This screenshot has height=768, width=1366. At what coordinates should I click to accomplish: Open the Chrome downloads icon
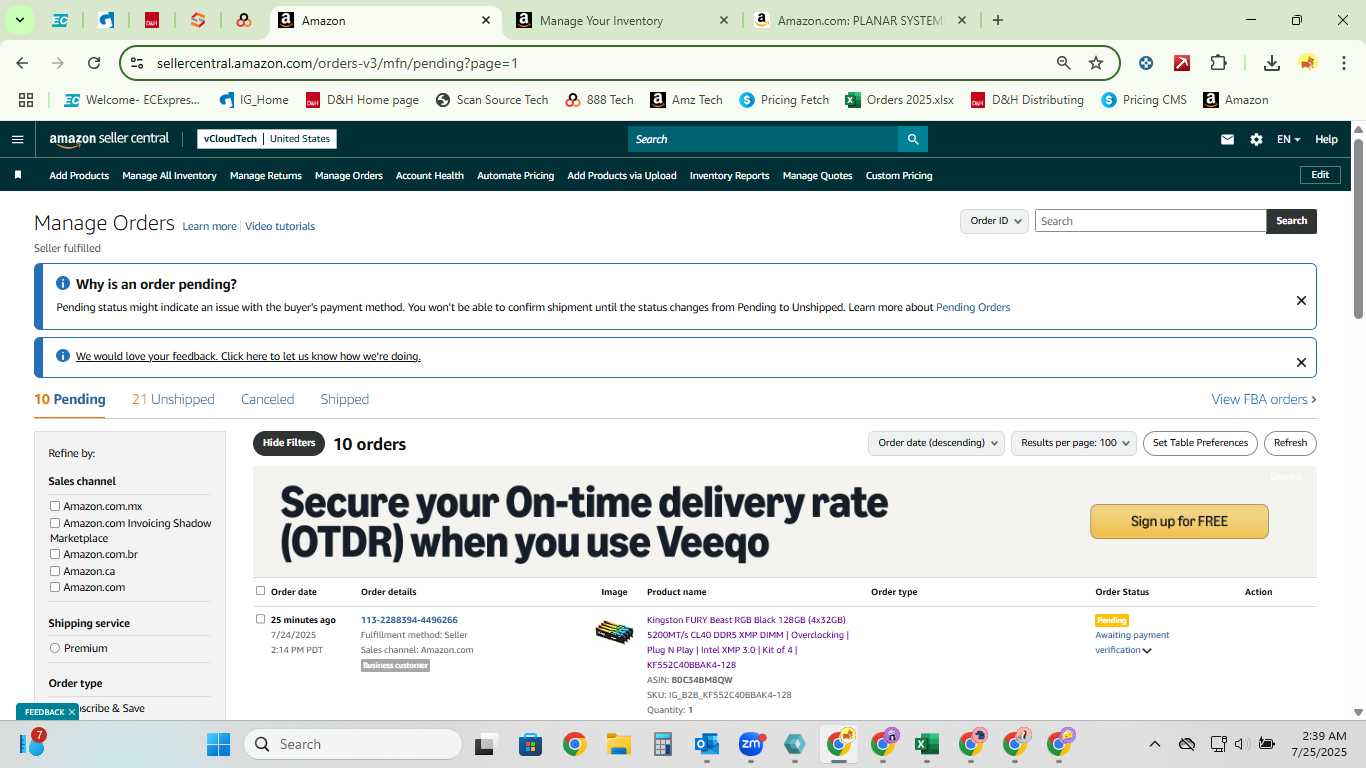click(x=1272, y=63)
